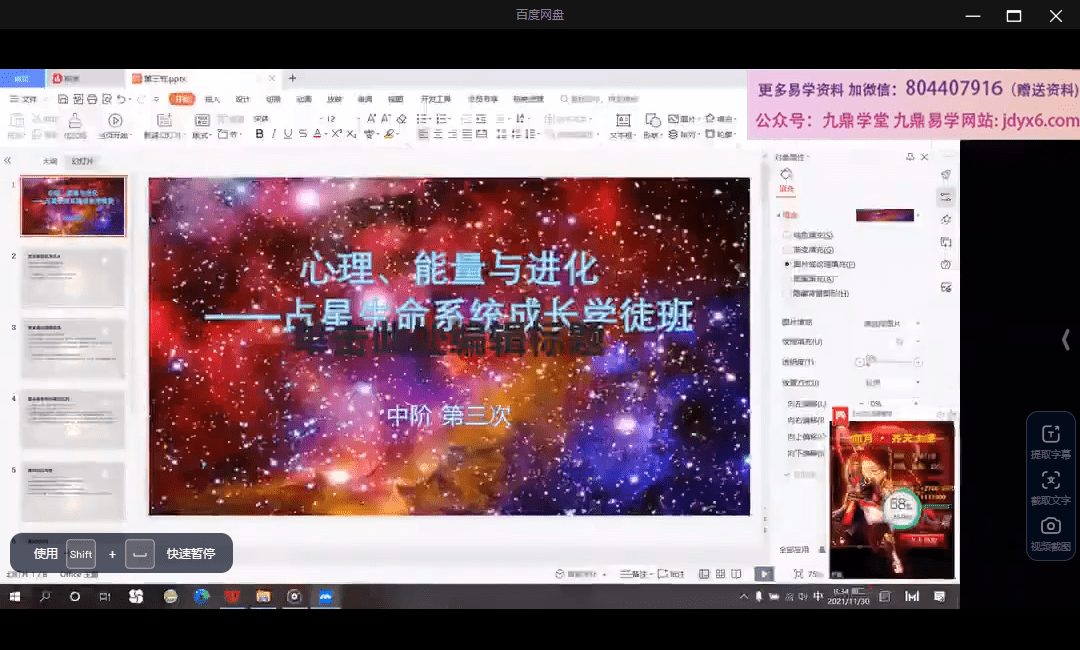Screen dimensions: 1080x650
Task: Click the 全部应用 apply to all button
Action: [794, 549]
